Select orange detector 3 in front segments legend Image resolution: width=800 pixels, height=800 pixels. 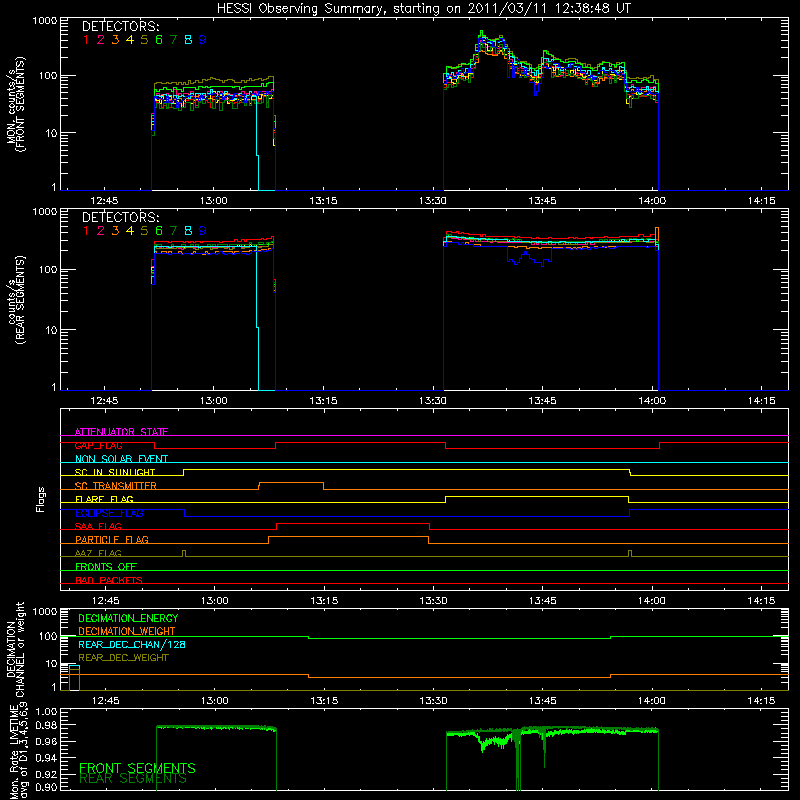click(115, 40)
